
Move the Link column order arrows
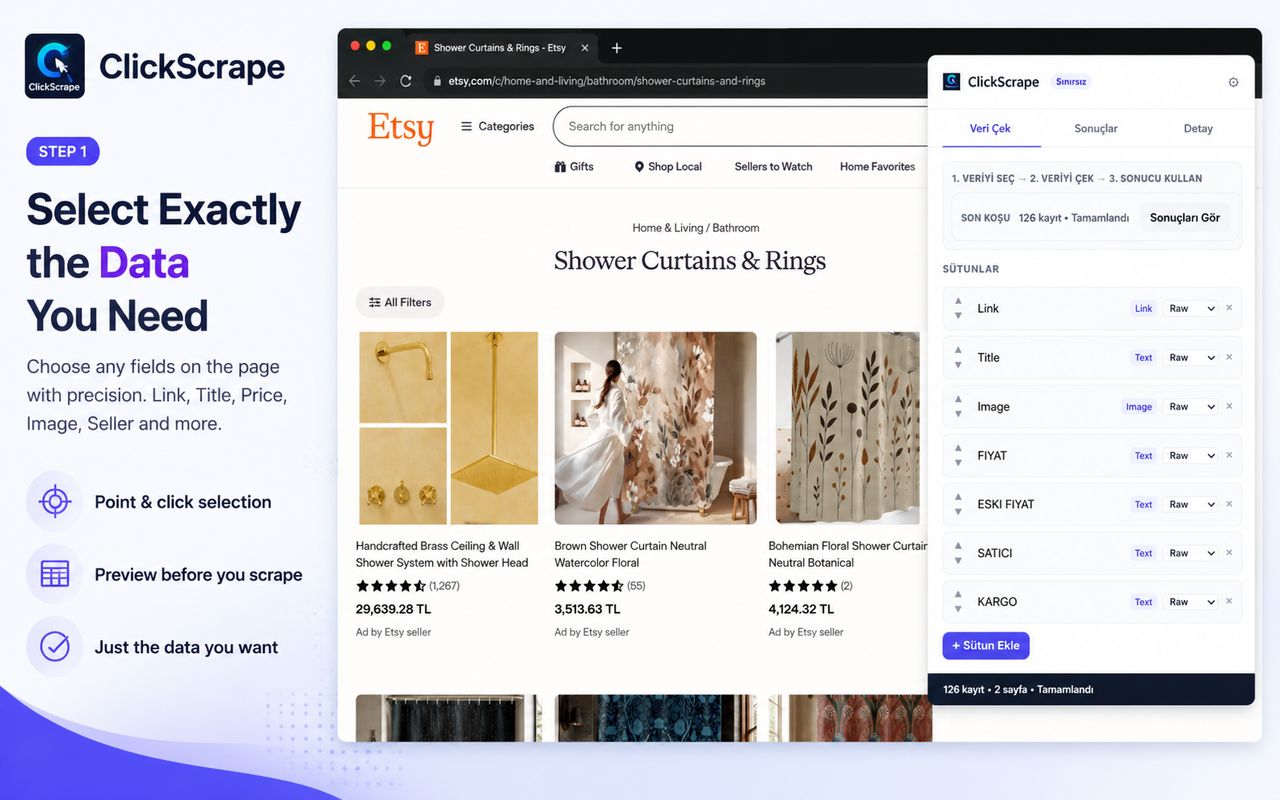click(x=958, y=308)
